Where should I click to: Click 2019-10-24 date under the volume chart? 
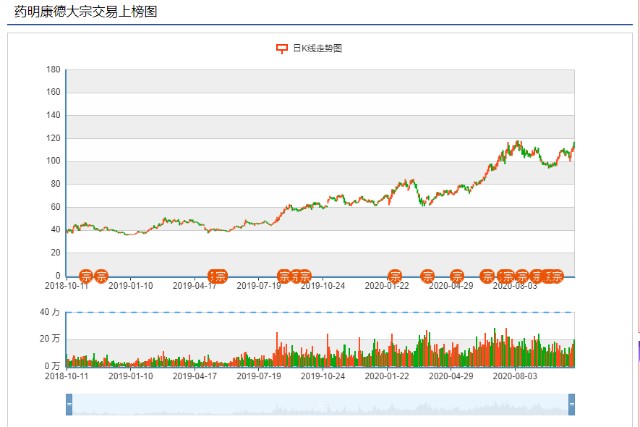click(x=323, y=376)
